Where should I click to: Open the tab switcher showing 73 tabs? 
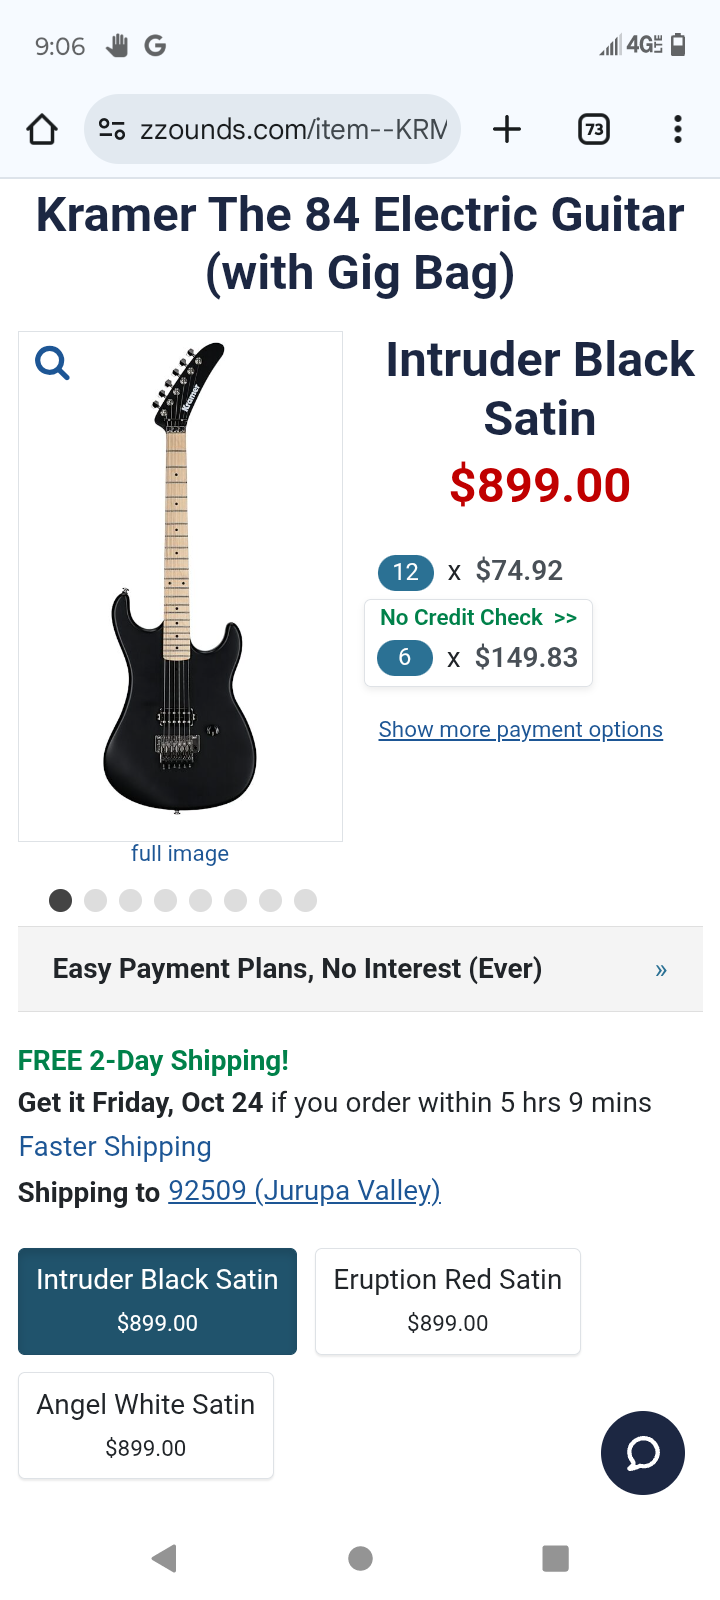[594, 129]
